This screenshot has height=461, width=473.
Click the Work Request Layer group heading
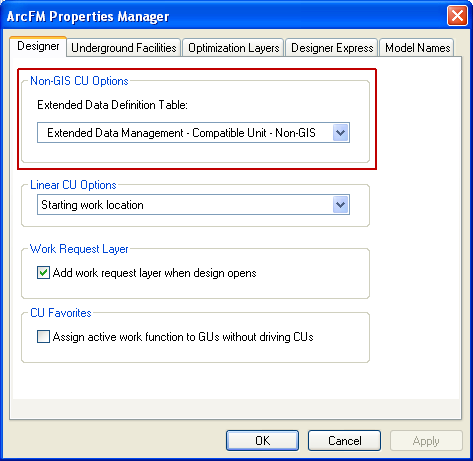point(79,249)
